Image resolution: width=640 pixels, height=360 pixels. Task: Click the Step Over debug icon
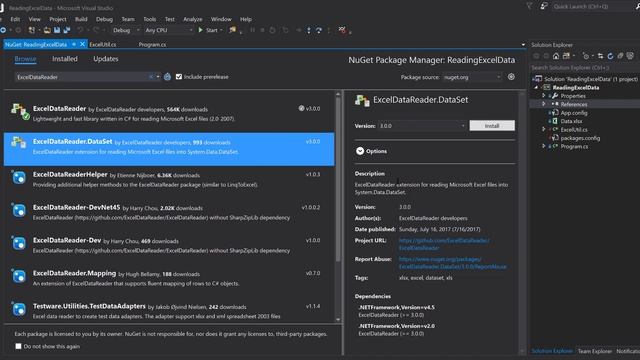[x=319, y=30]
